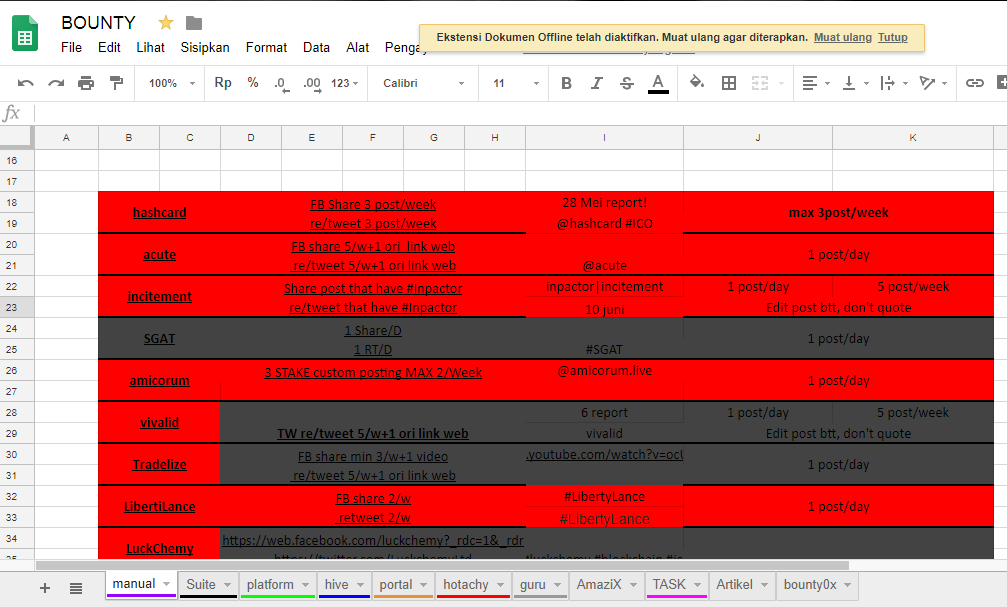This screenshot has width=1007, height=607.
Task: Expand the merge cells options arrow
Action: [x=781, y=84]
